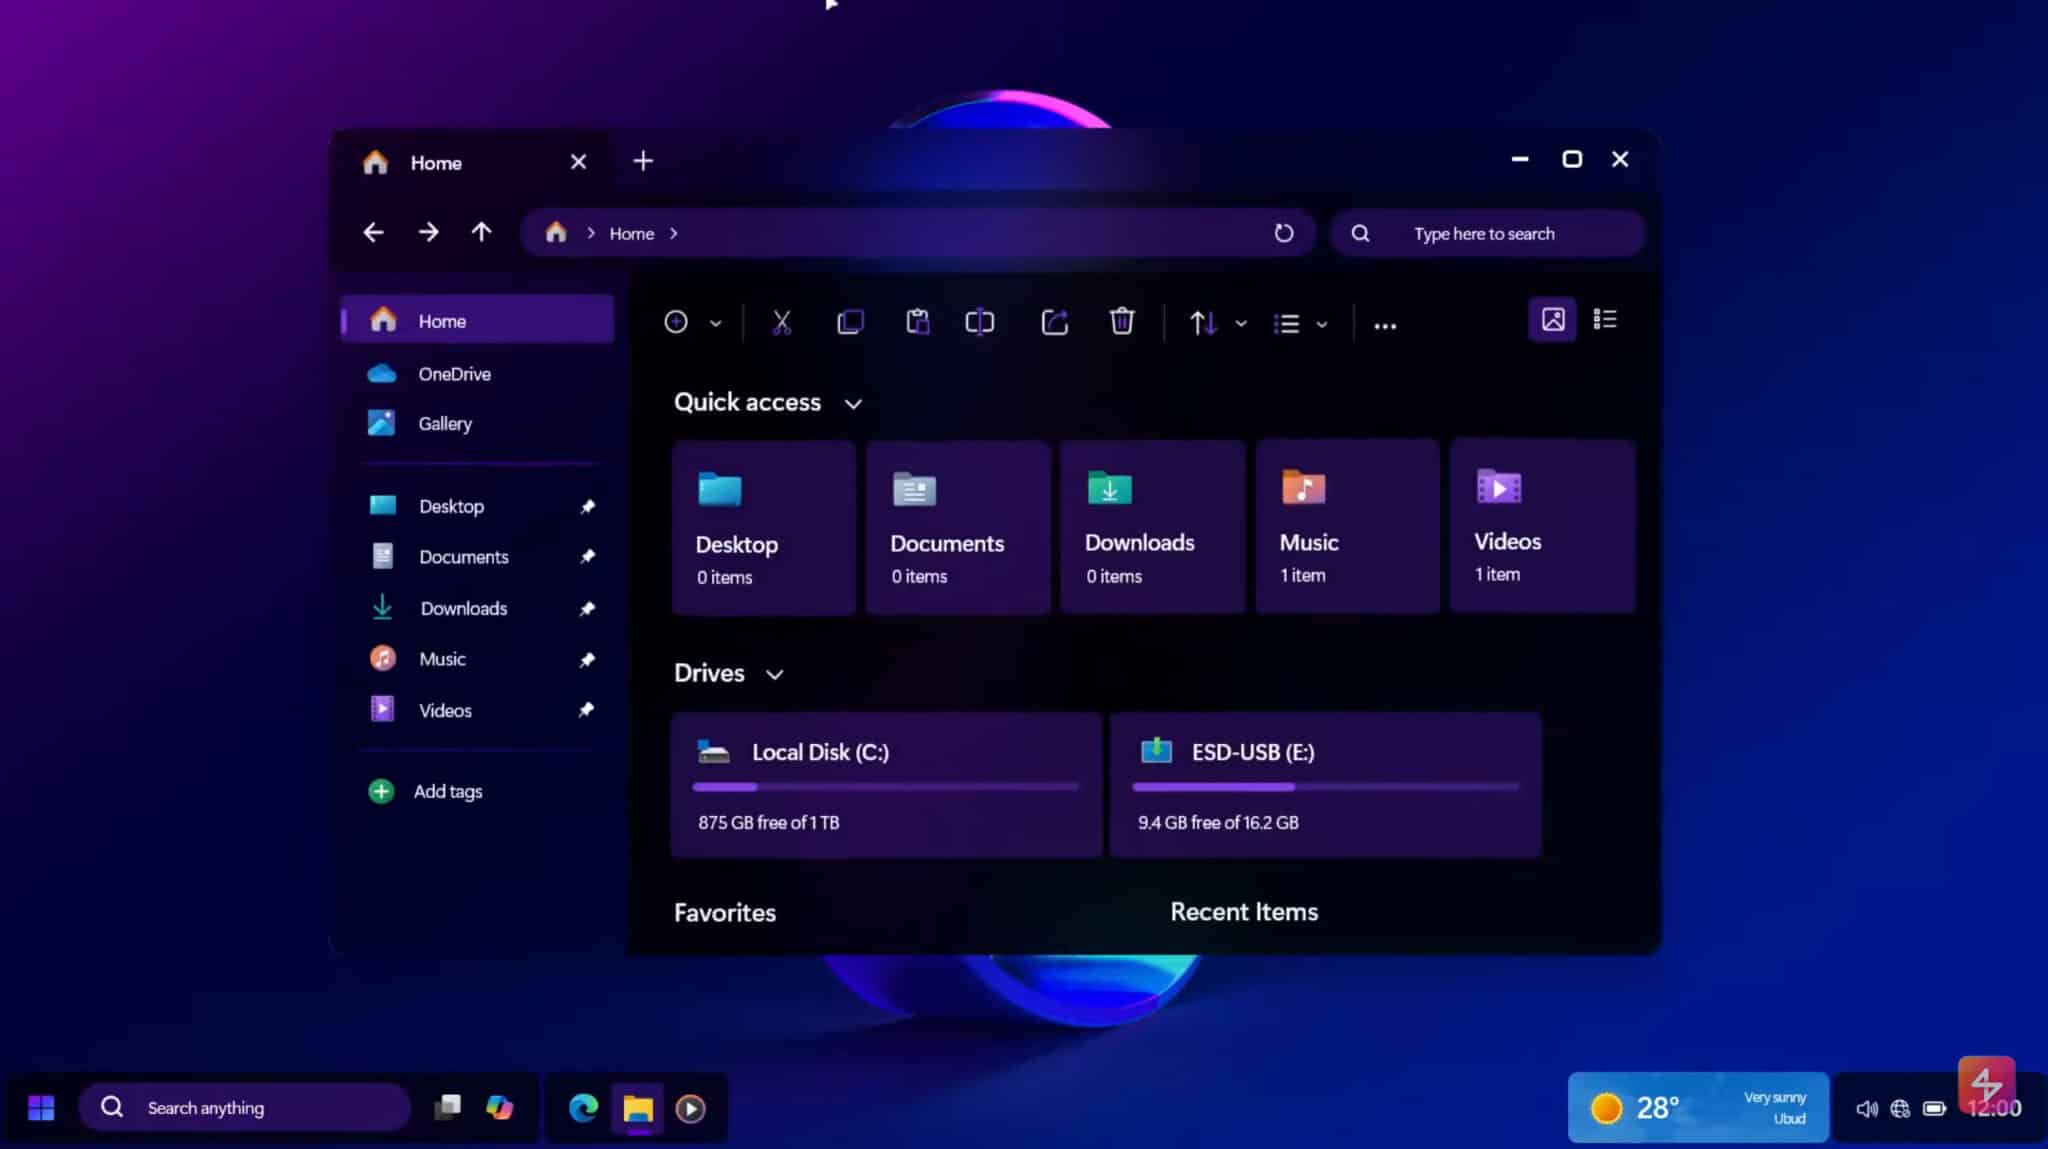Image resolution: width=2048 pixels, height=1149 pixels.
Task: Click the Local Disk storage progress bar
Action: click(x=885, y=787)
